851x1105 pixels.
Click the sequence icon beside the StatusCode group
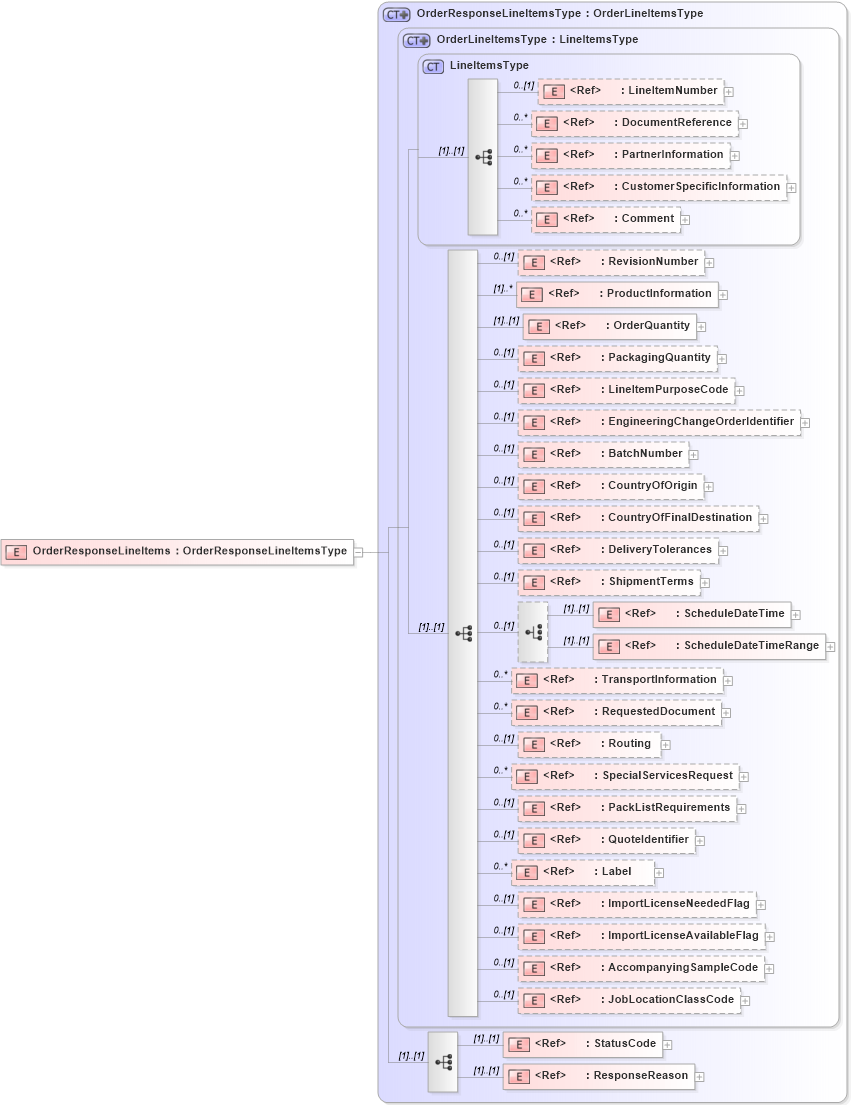[x=443, y=1060]
